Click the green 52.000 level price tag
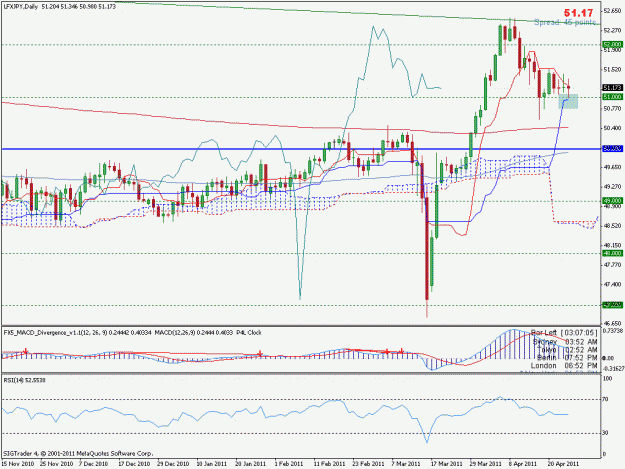Image resolution: width=625 pixels, height=469 pixels. 613,45
